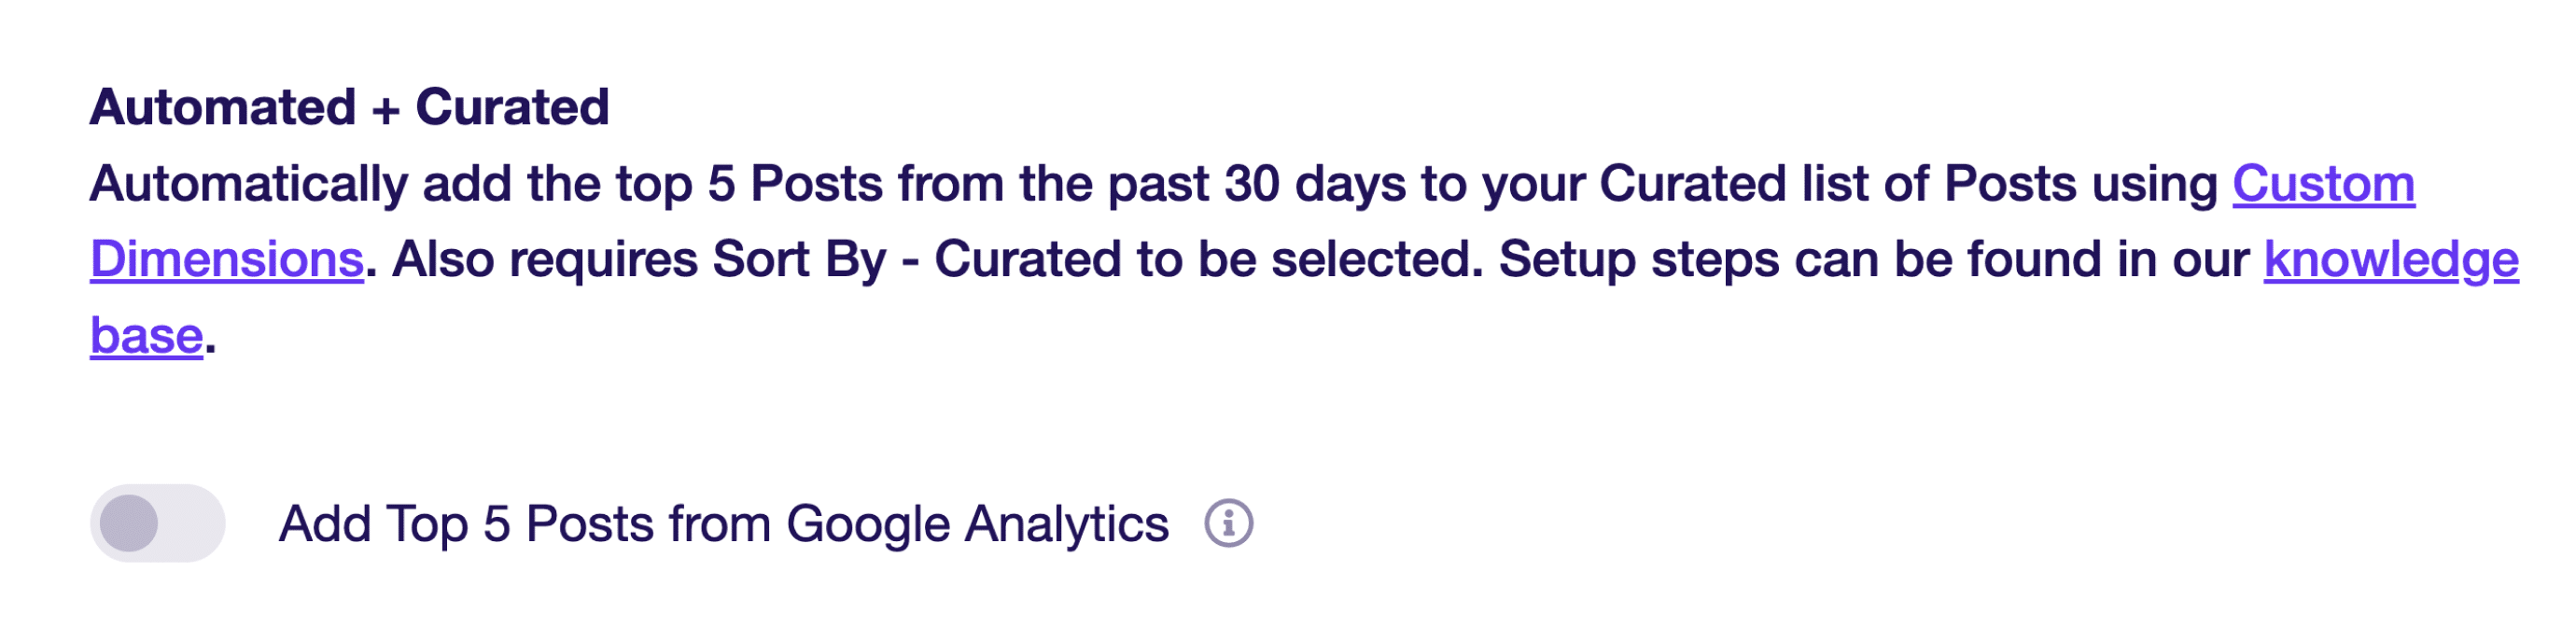This screenshot has height=627, width=2576.
Task: Open the Custom Dimensions link
Action: pyautogui.click(x=2322, y=184)
